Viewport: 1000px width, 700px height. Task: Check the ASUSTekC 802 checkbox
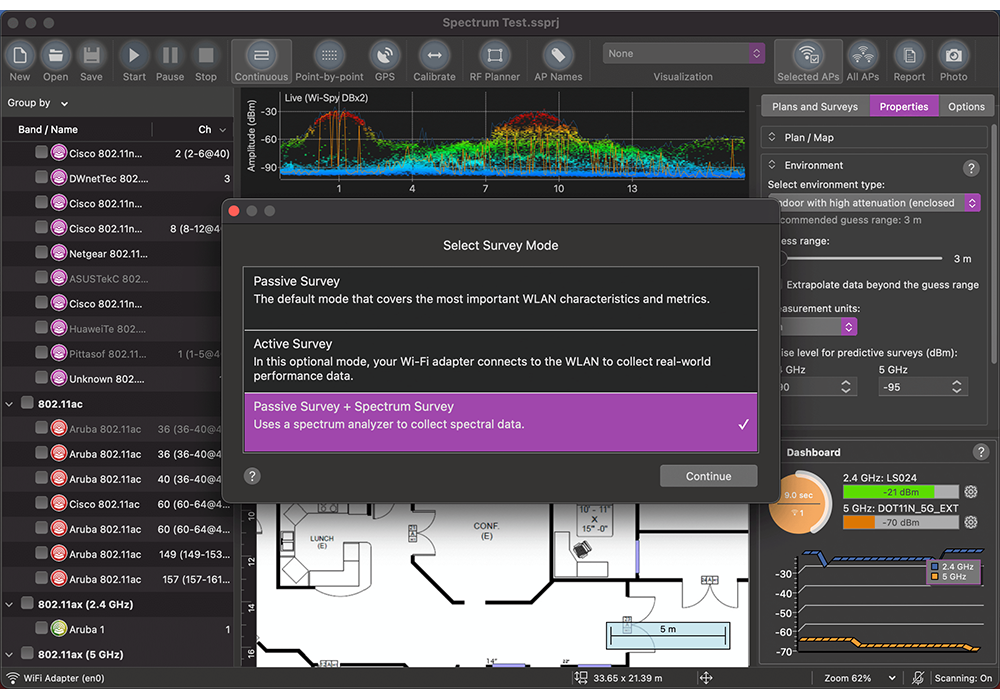[41, 277]
